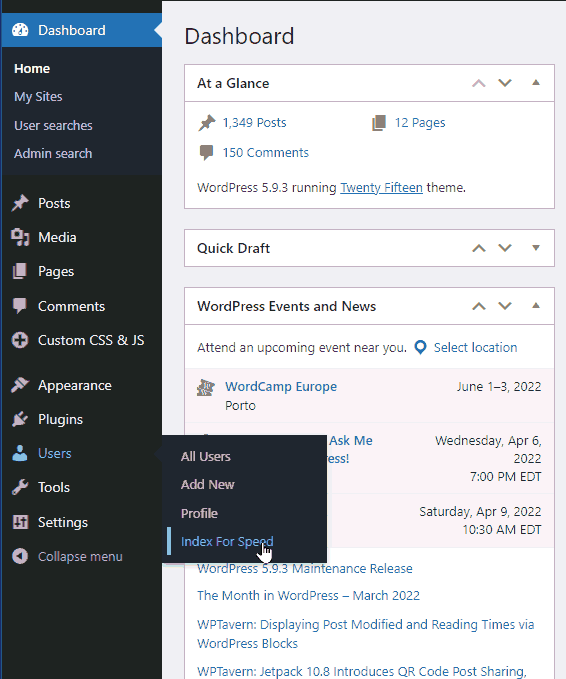Click the comment icon beside 150 Comments

206,152
